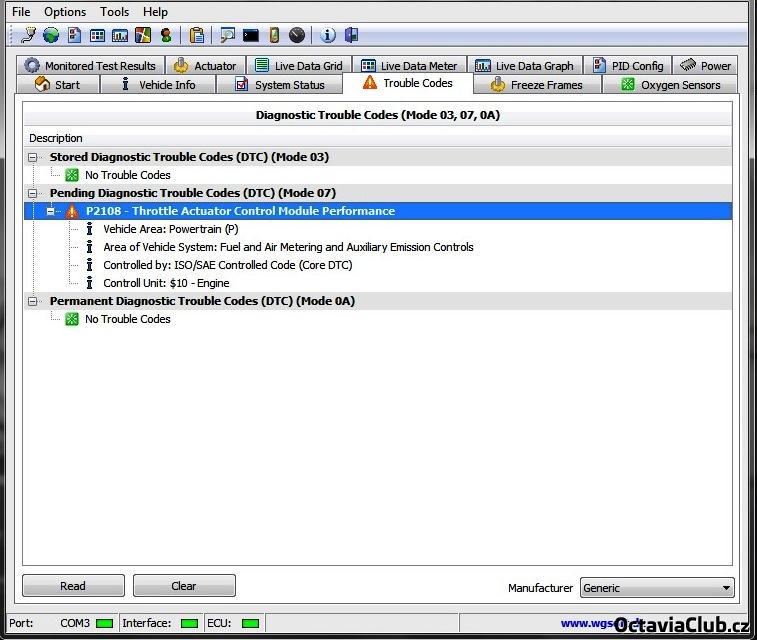Viewport: 757px width, 640px height.
Task: Switch to the Live Data Graph tab
Action: (x=524, y=66)
